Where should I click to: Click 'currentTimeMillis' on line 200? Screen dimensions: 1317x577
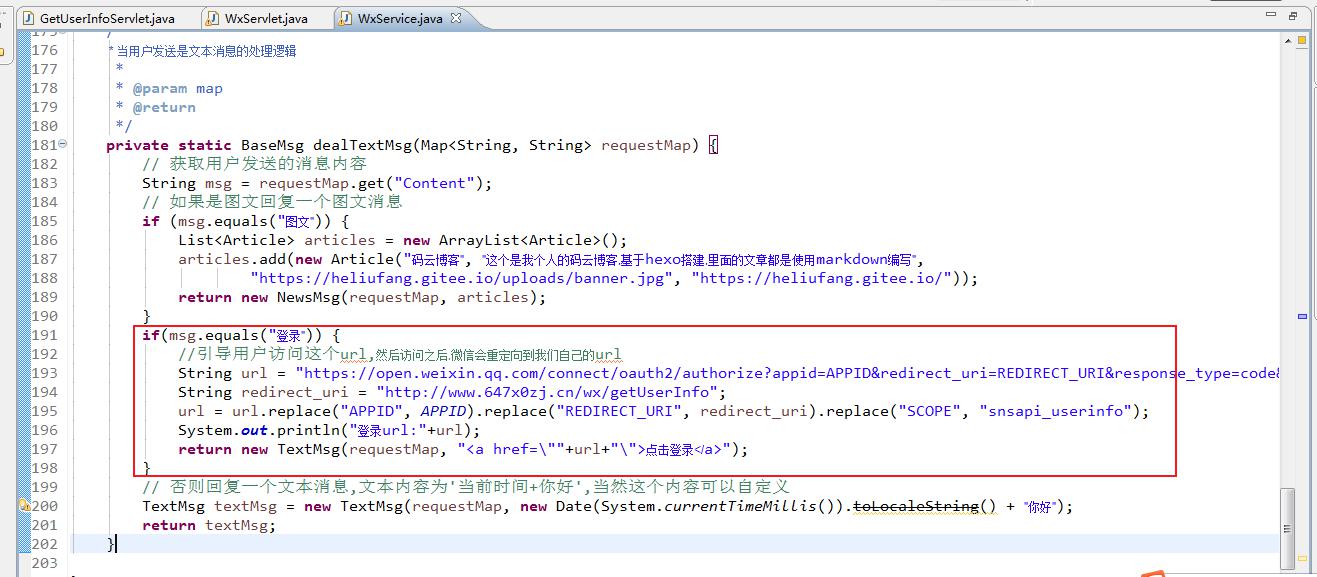pyautogui.click(x=742, y=506)
